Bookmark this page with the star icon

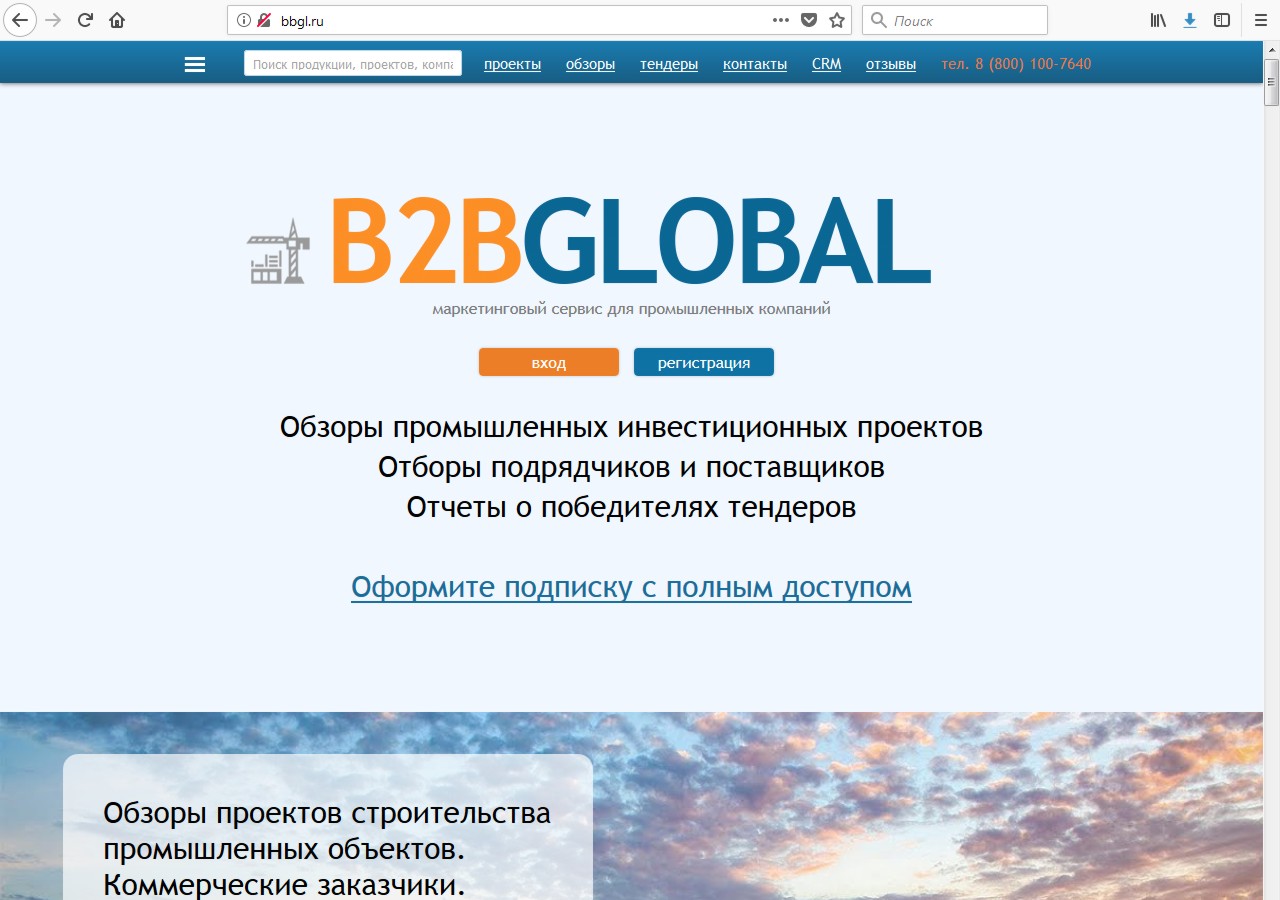[x=837, y=20]
